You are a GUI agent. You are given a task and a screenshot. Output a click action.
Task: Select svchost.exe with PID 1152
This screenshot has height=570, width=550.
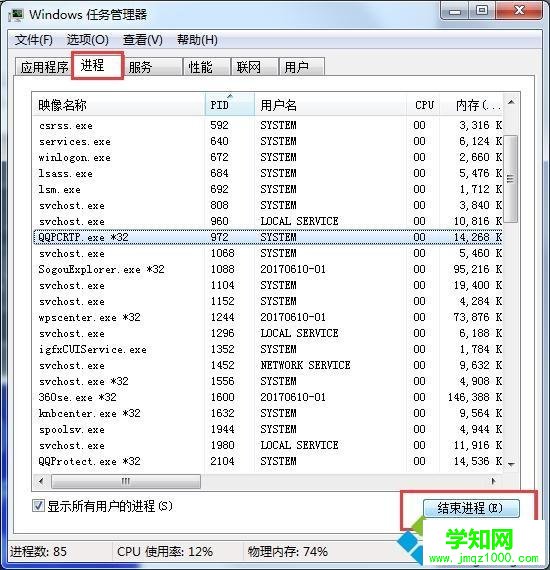click(268, 301)
